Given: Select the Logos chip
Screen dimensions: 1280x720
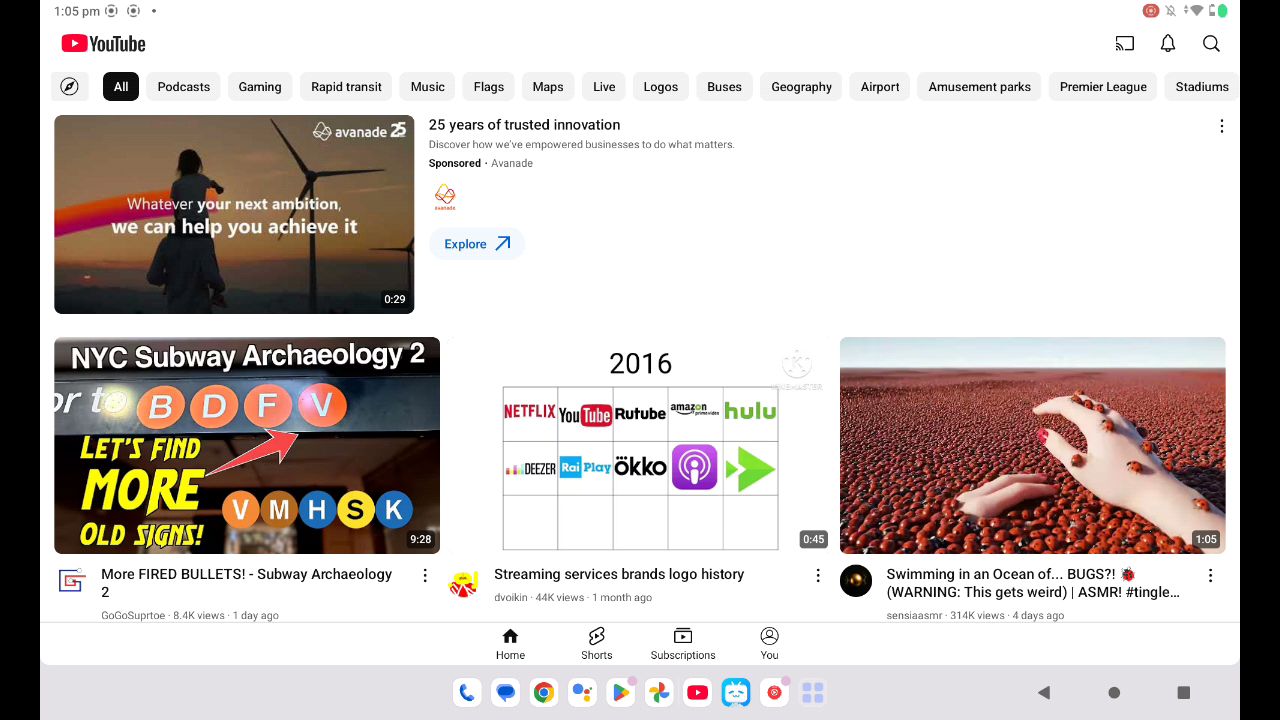Looking at the screenshot, I should coord(661,87).
